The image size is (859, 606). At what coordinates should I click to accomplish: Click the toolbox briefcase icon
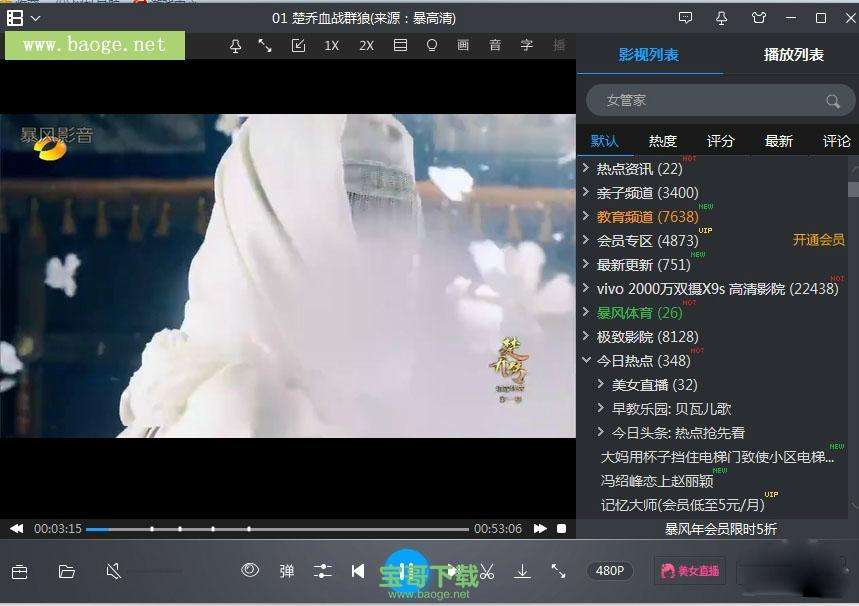pos(19,572)
